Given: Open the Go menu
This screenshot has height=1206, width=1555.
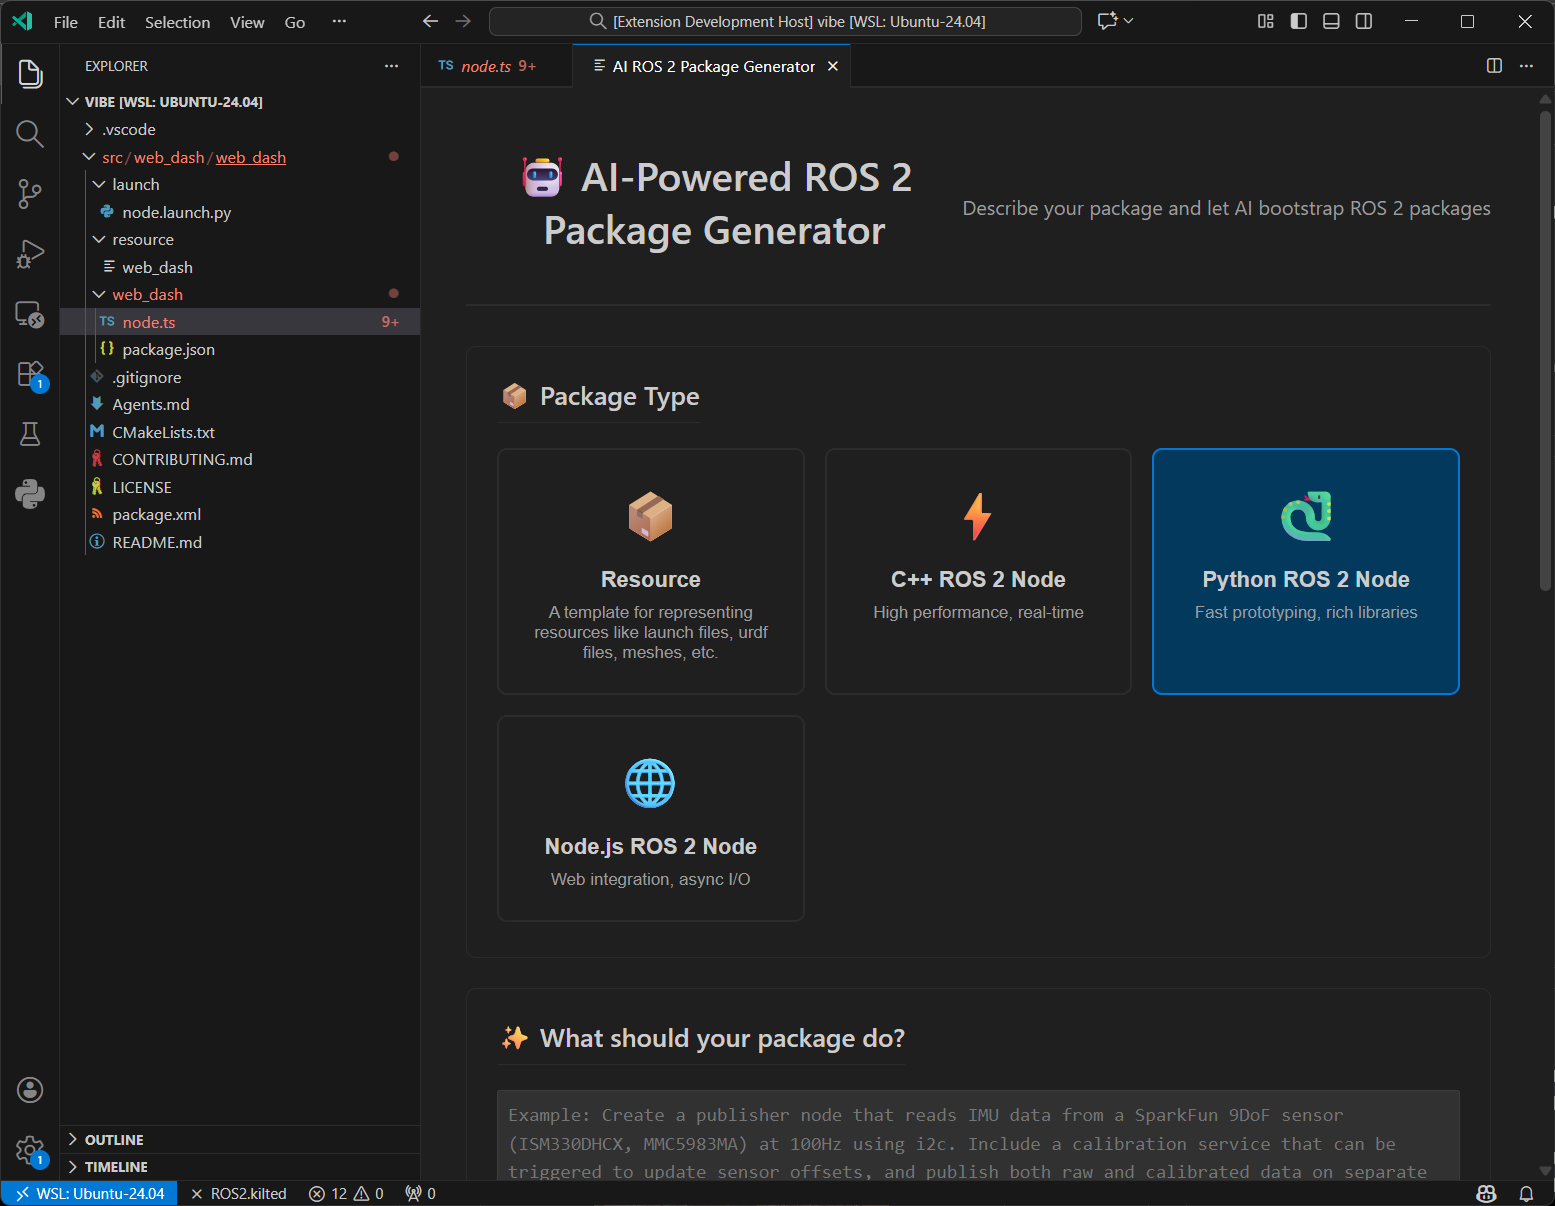Looking at the screenshot, I should 295,22.
